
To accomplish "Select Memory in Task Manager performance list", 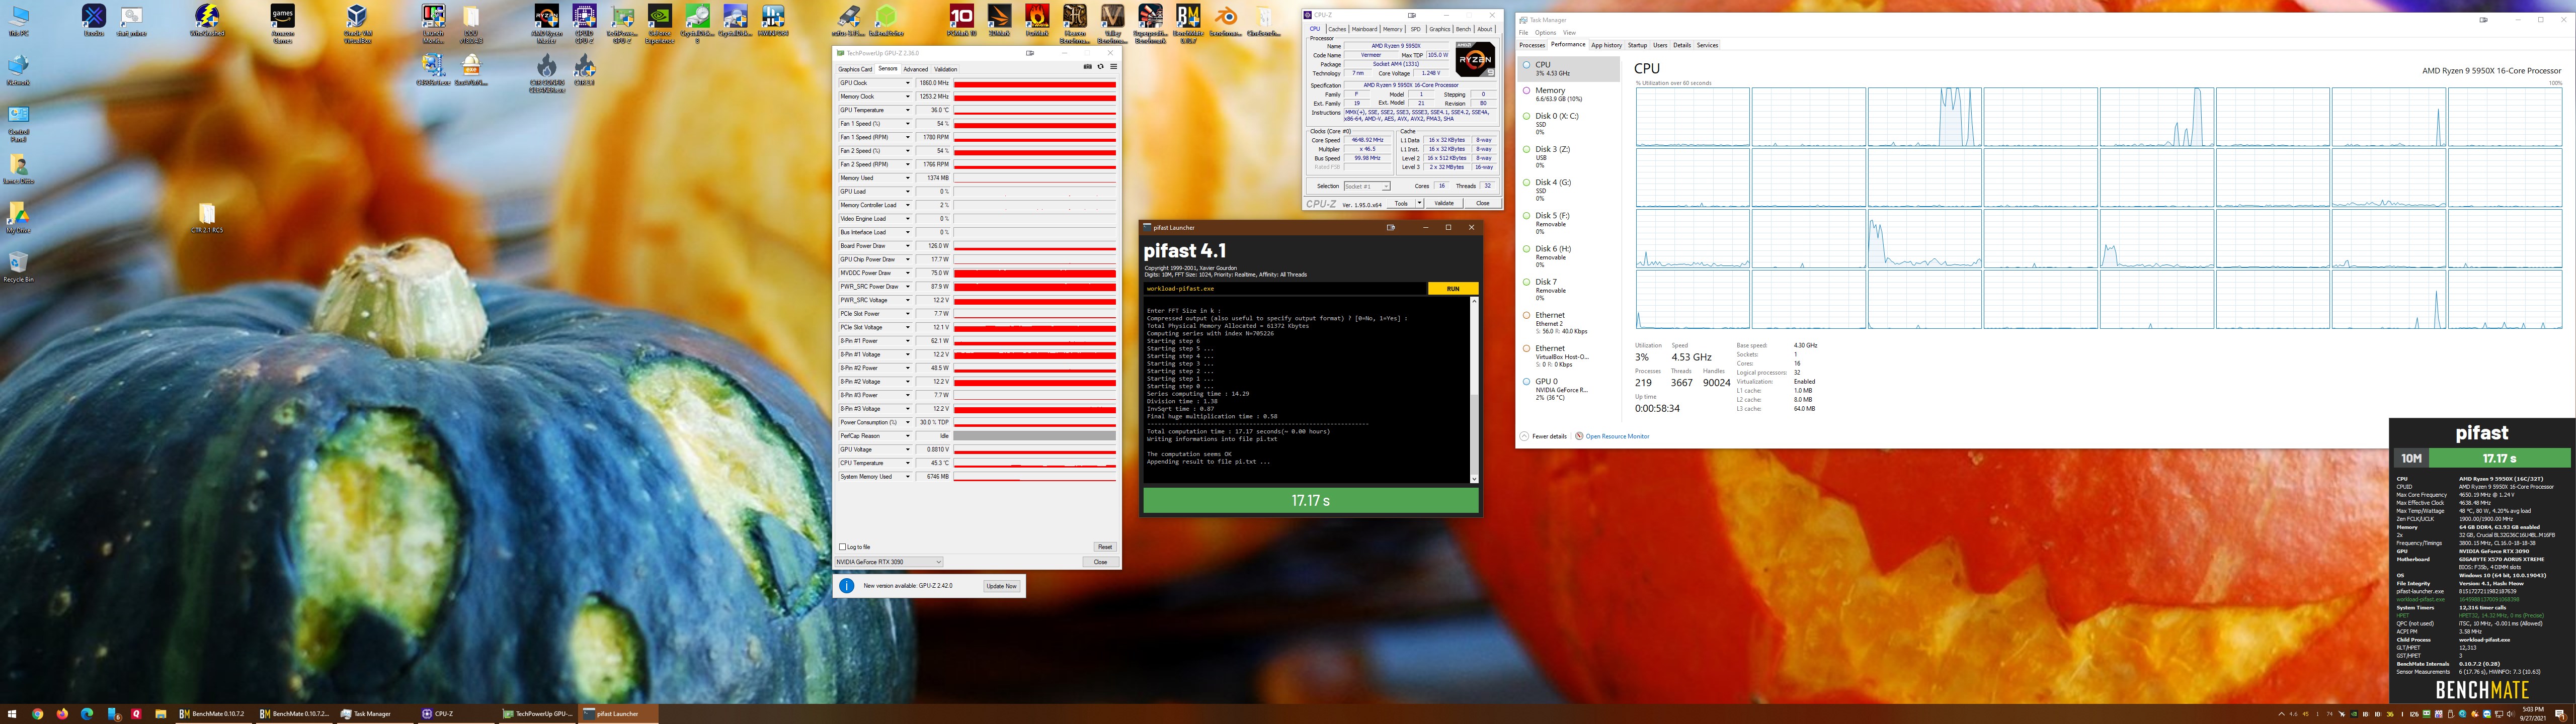I will pyautogui.click(x=1568, y=94).
